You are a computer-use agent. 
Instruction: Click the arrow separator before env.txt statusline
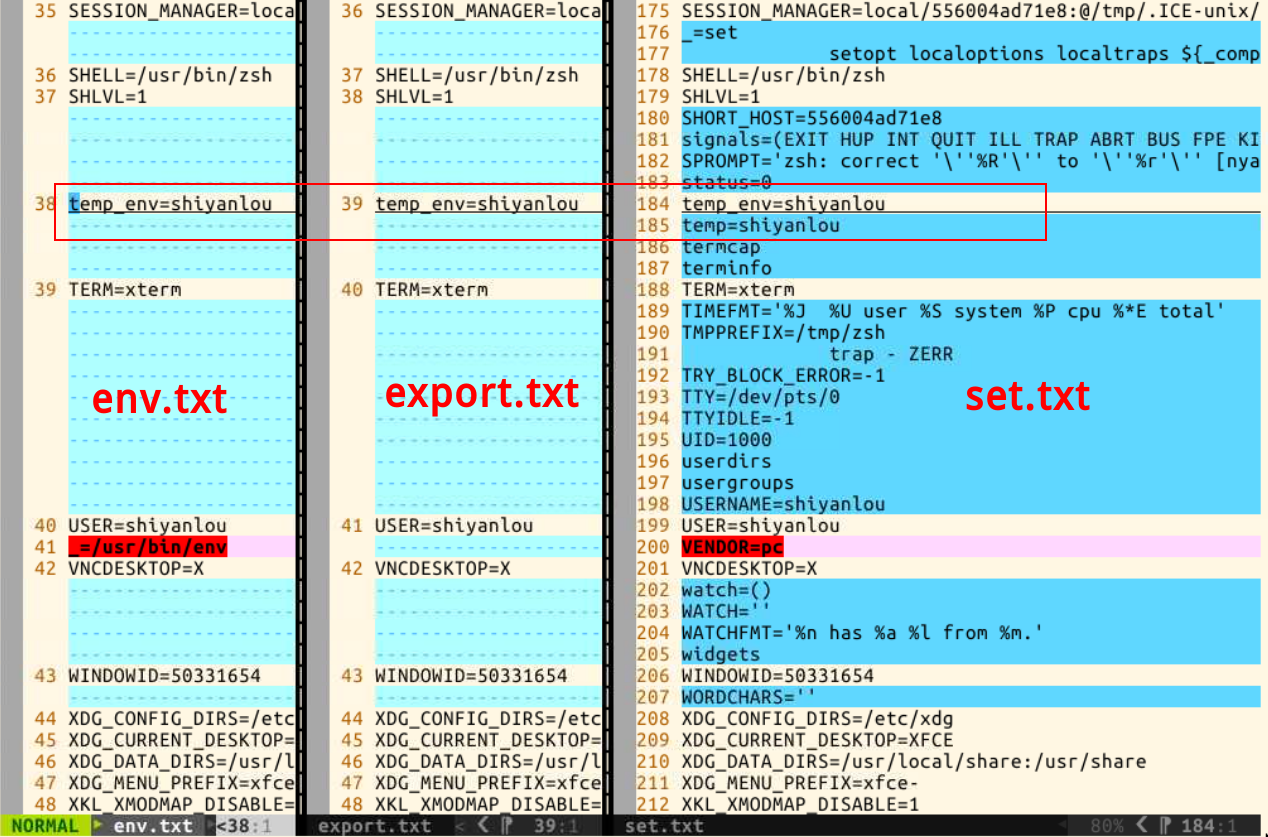click(98, 826)
